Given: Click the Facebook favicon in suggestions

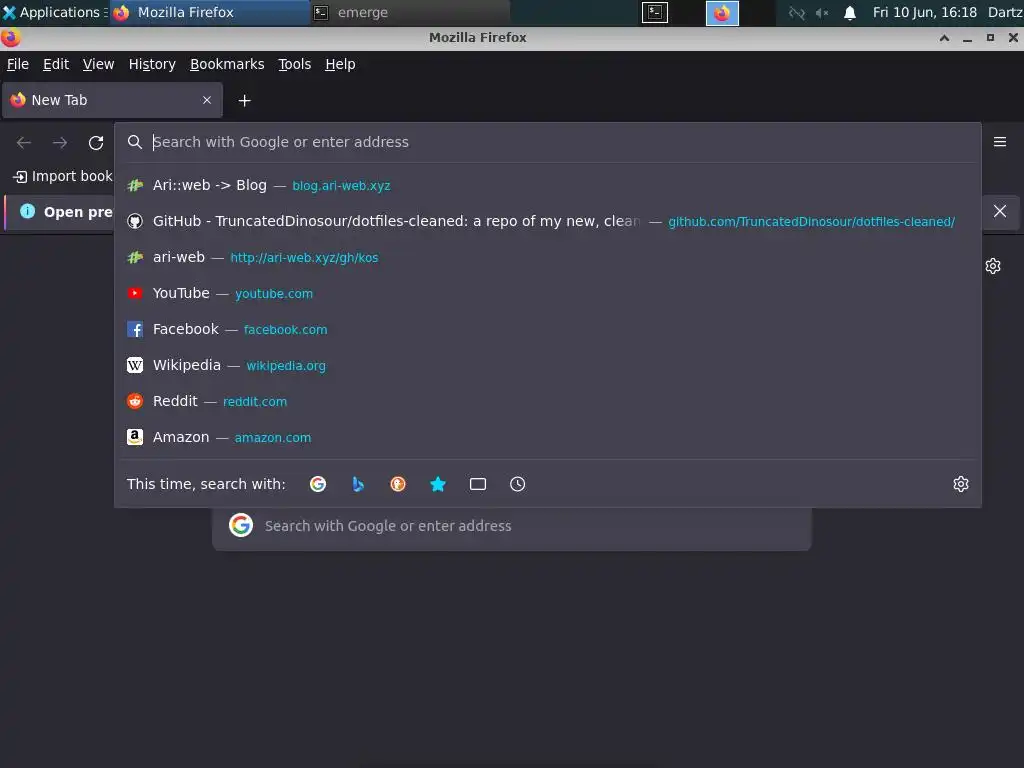Looking at the screenshot, I should [135, 329].
